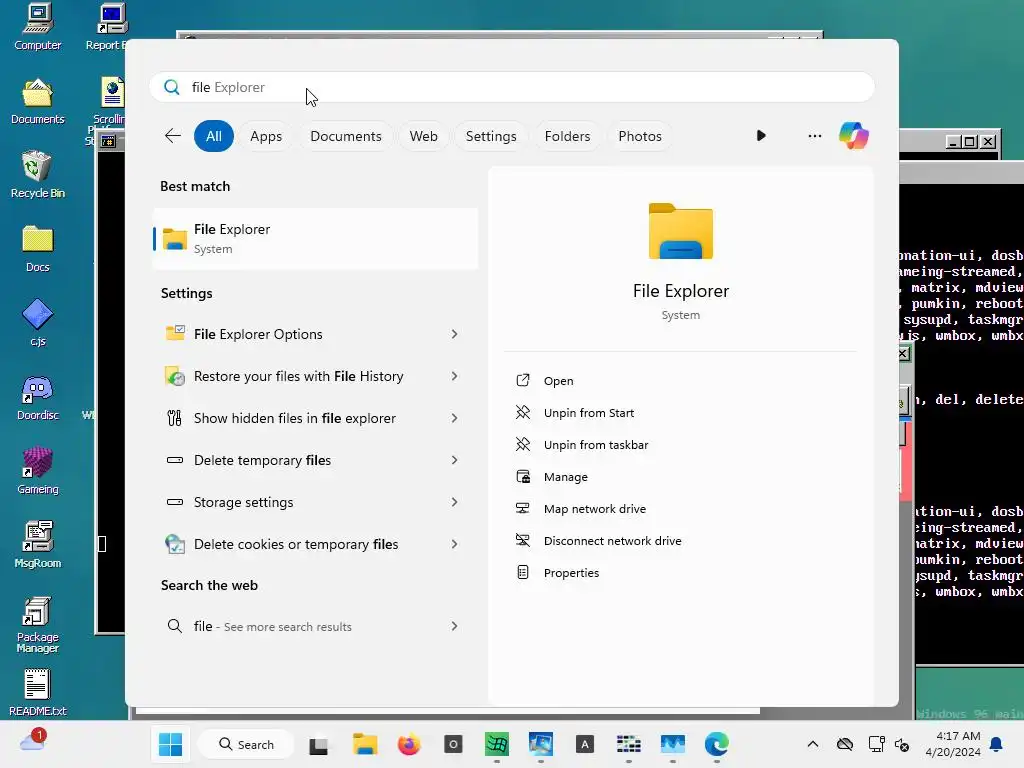Click Windows Start button on taskbar
Screen dimensions: 1024x768
coord(170,744)
